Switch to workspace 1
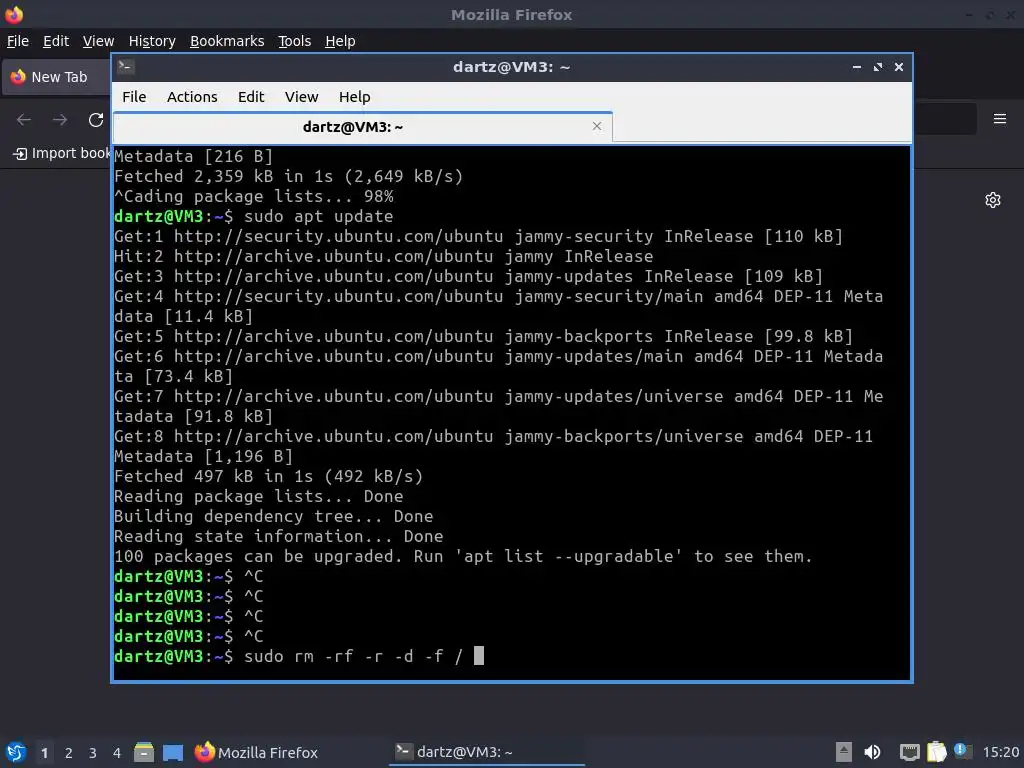 pos(44,753)
